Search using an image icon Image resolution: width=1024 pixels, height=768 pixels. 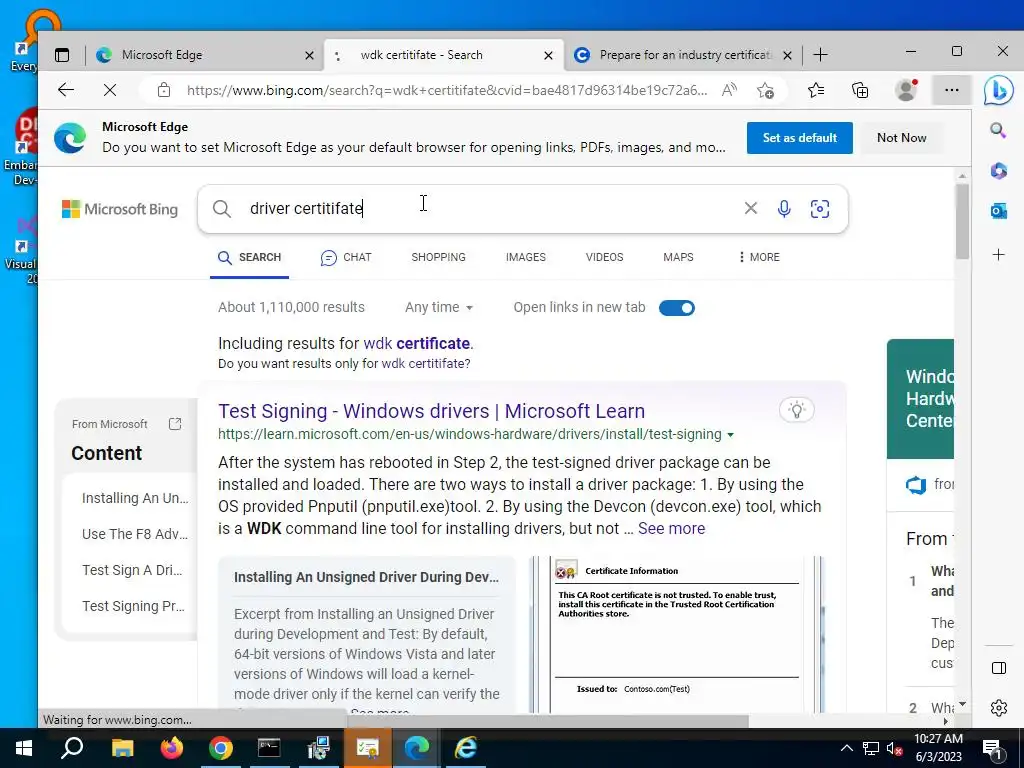(x=820, y=208)
